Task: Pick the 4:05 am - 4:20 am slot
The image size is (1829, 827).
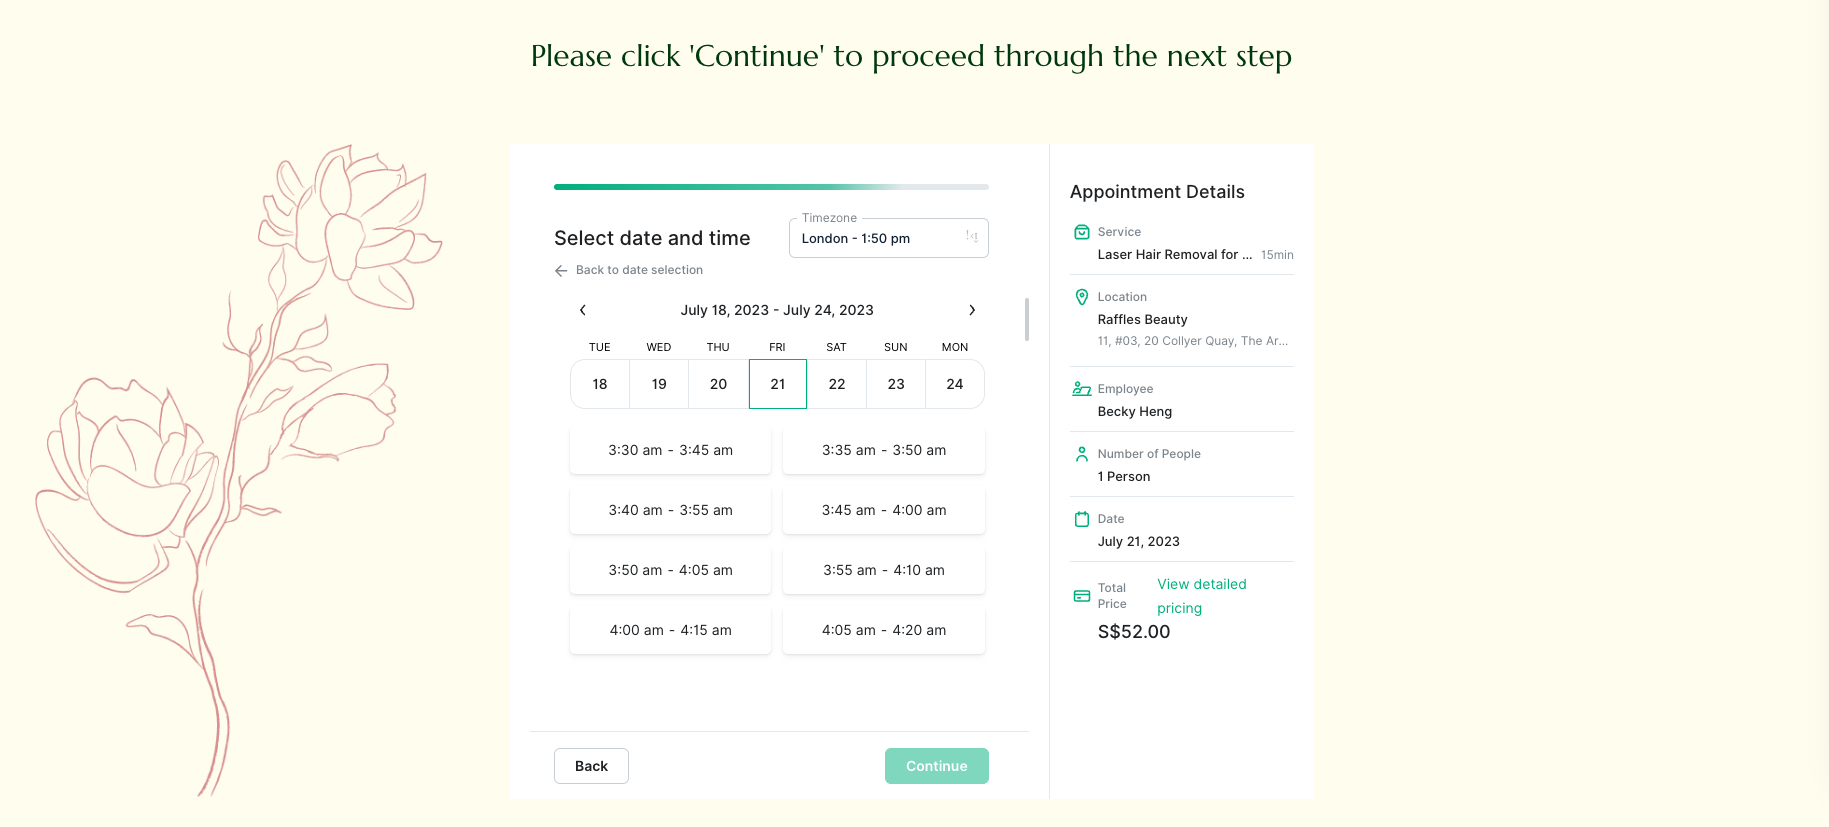Action: (x=883, y=630)
